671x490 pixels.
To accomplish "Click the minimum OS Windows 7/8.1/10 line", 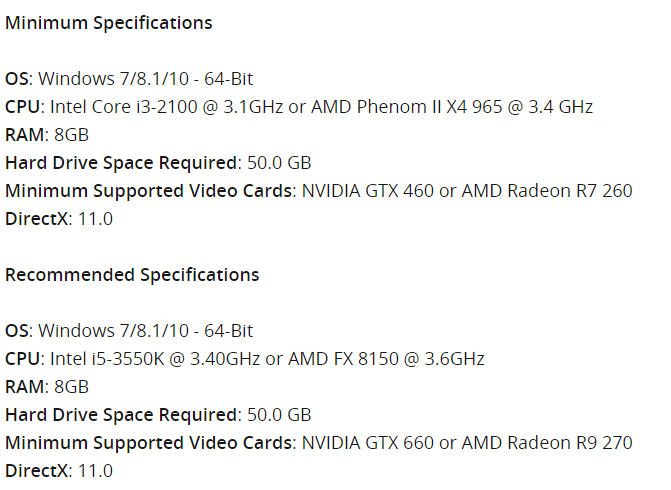I will click(x=129, y=79).
